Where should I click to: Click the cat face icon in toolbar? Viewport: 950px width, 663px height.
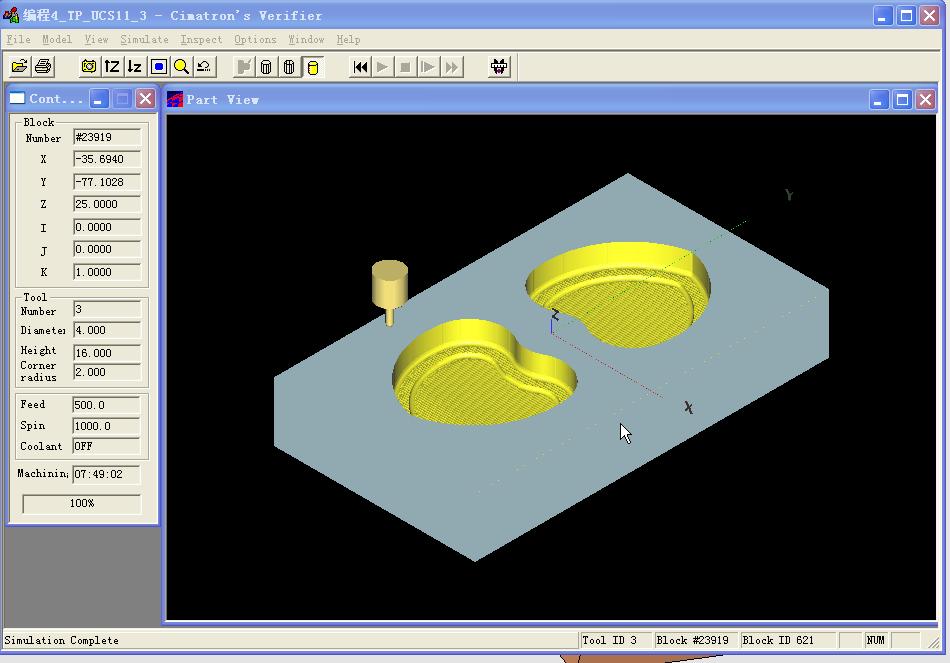pyautogui.click(x=499, y=67)
